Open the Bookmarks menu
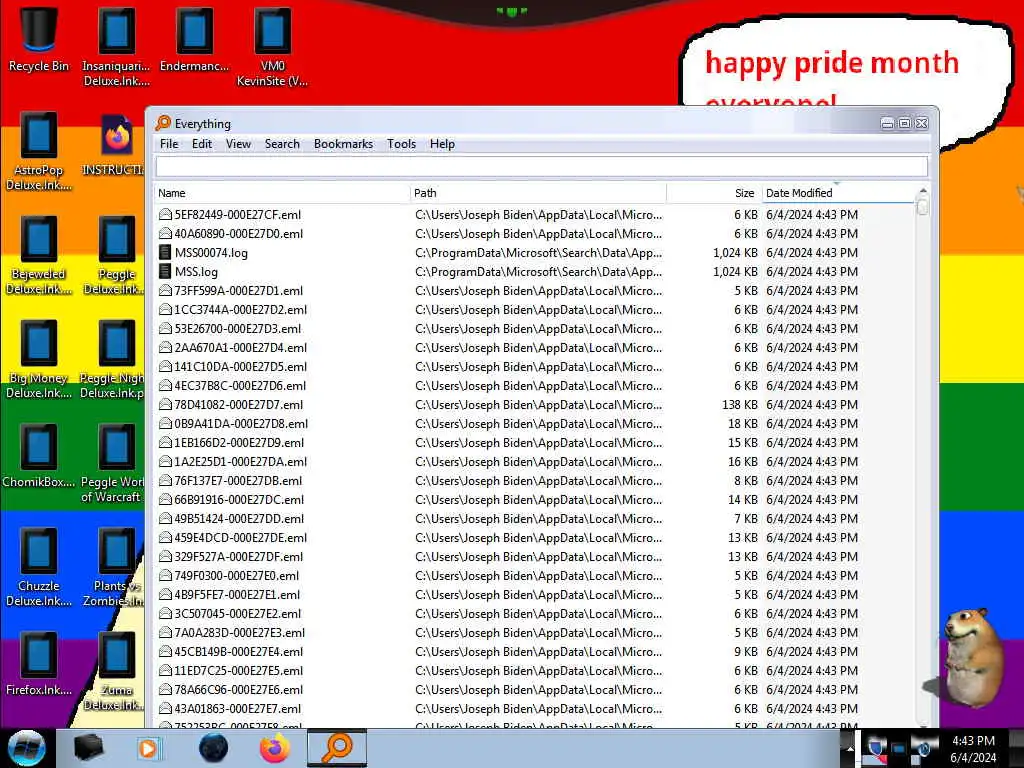Screen dimensions: 1024x768 [x=344, y=144]
